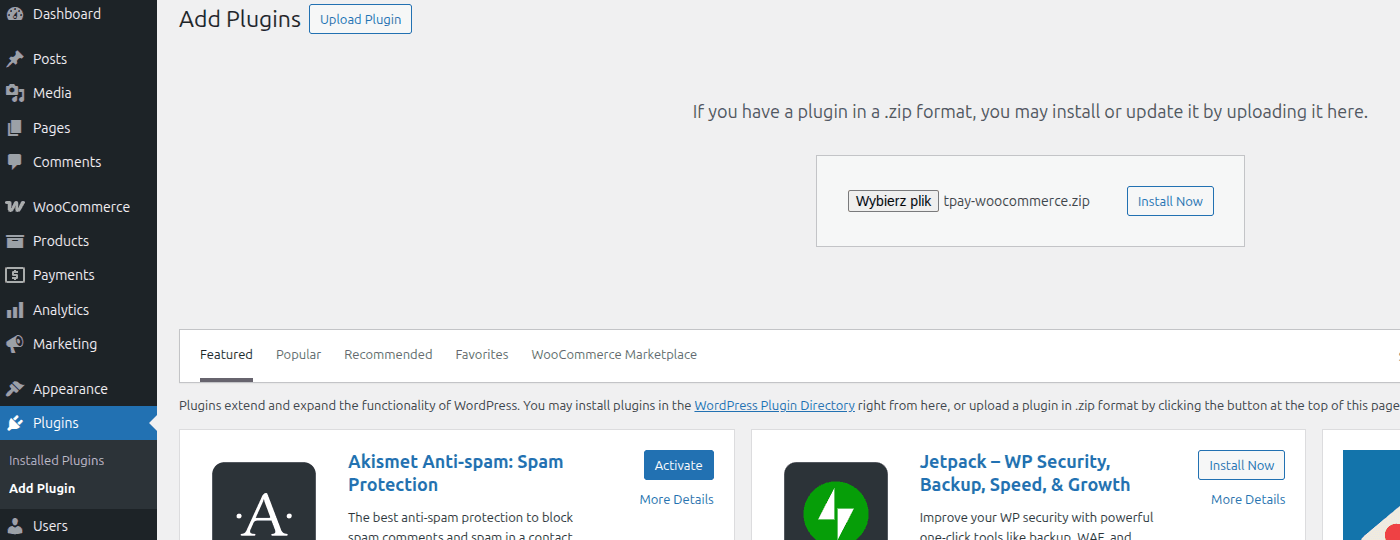This screenshot has height=540, width=1400.
Task: Click the Posts pushpin icon
Action: 15,59
